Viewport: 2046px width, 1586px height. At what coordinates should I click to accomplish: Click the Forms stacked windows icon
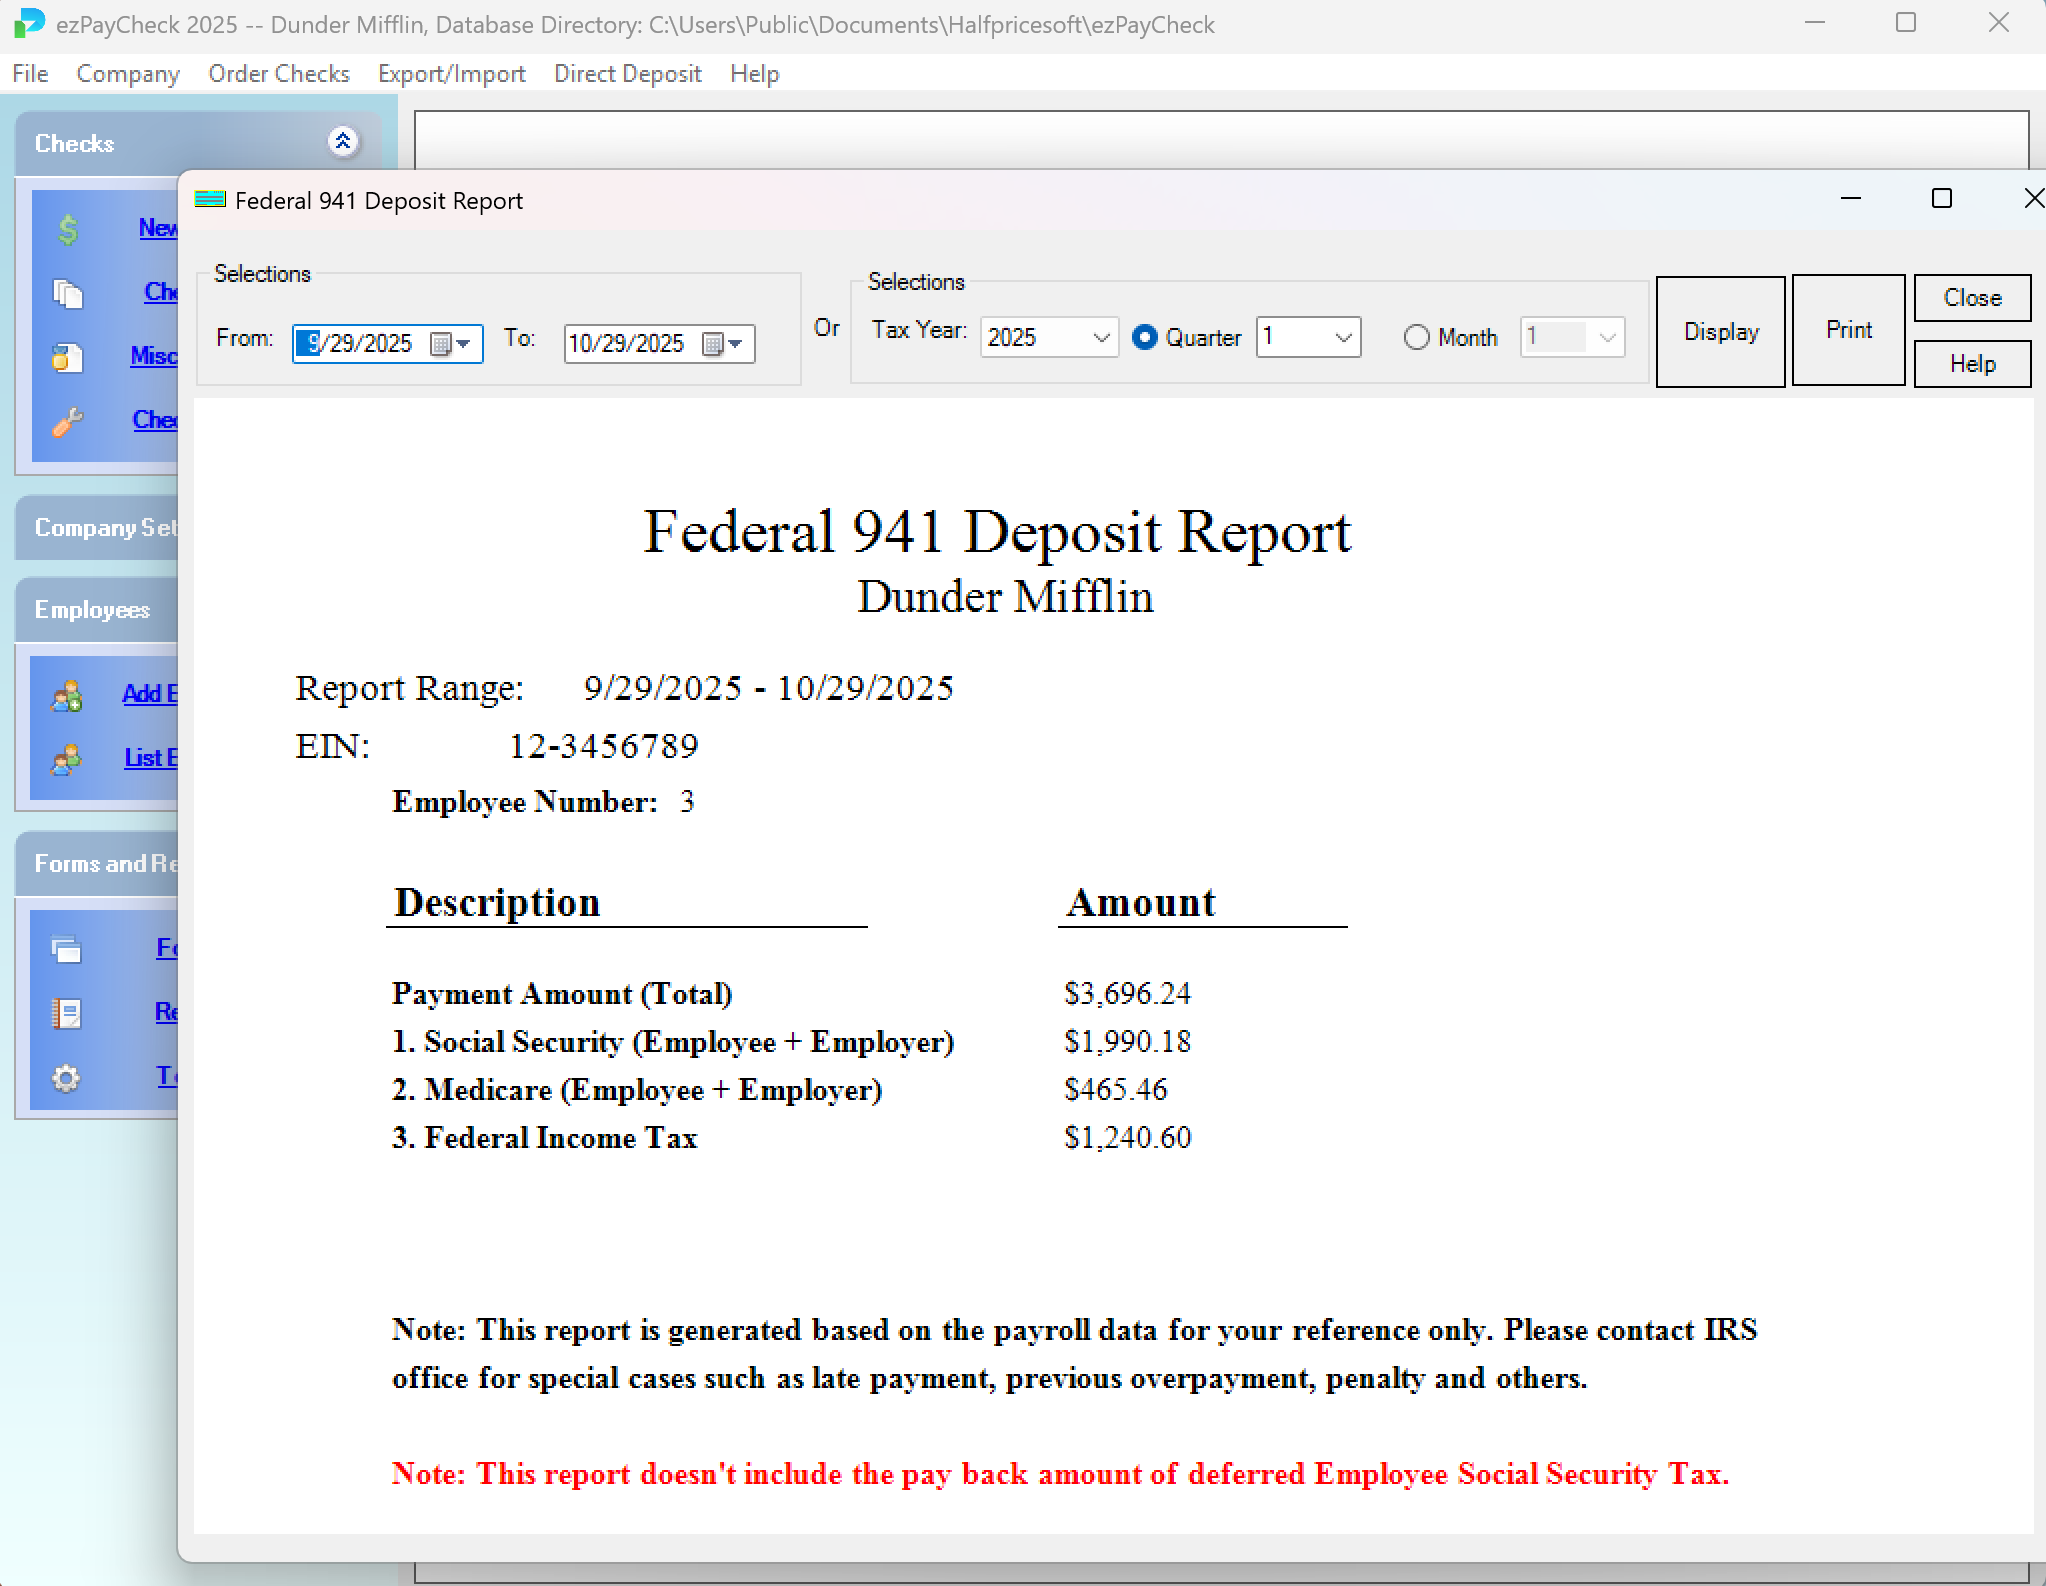coord(67,949)
